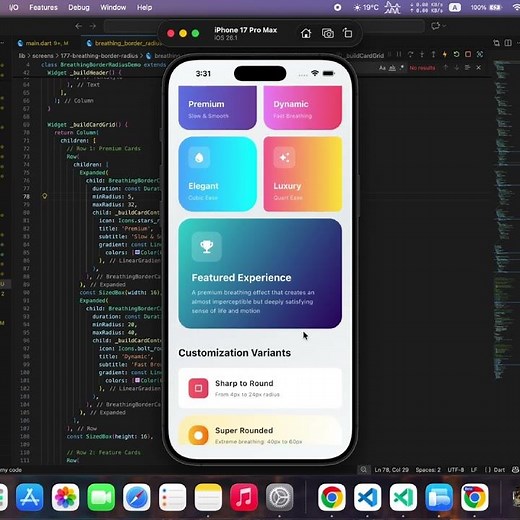Click the lightbulb code action on line 78
The height and width of the screenshot is (520, 520).
(x=44, y=196)
